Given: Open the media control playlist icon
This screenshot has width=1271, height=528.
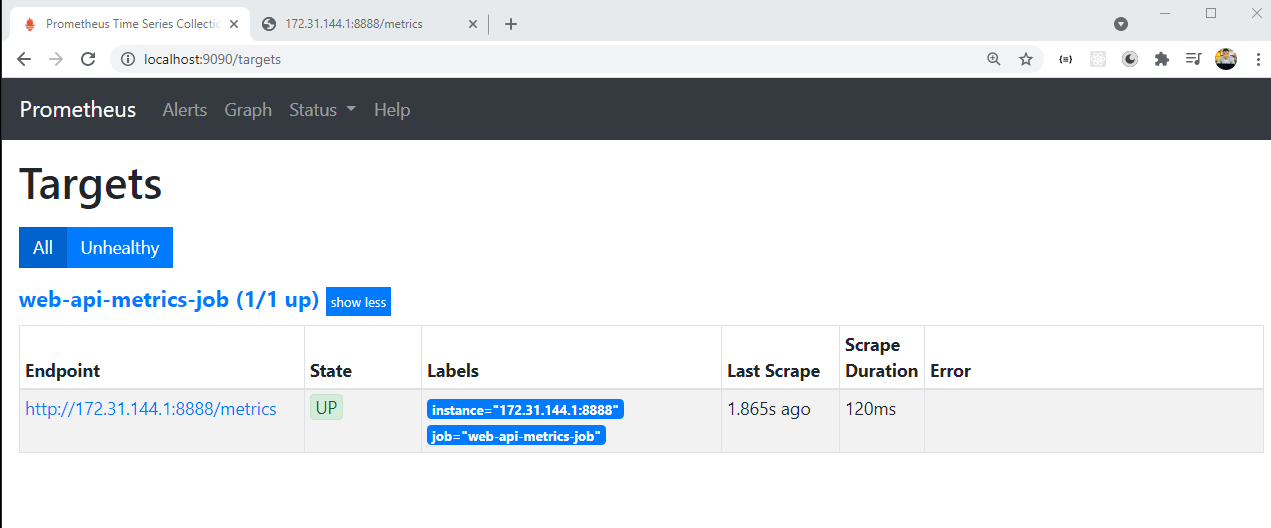Looking at the screenshot, I should (1193, 59).
